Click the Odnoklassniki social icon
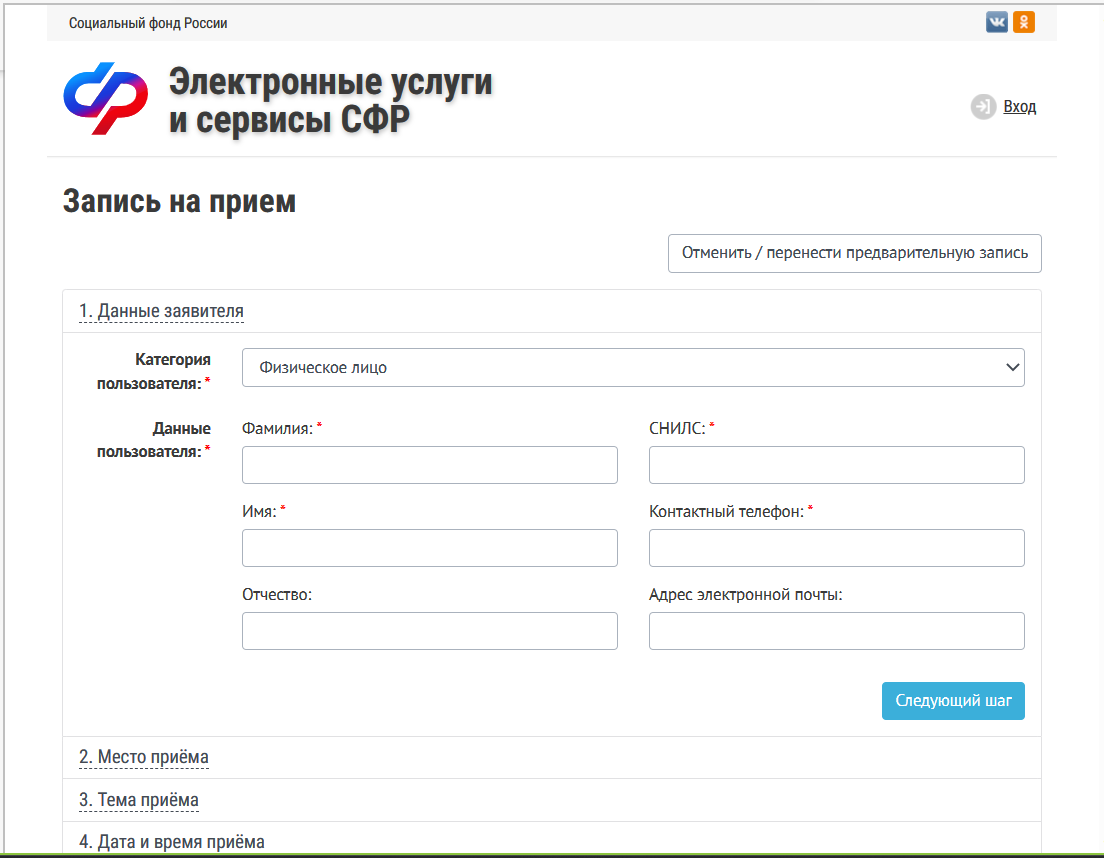This screenshot has width=1104, height=858. [x=1024, y=21]
